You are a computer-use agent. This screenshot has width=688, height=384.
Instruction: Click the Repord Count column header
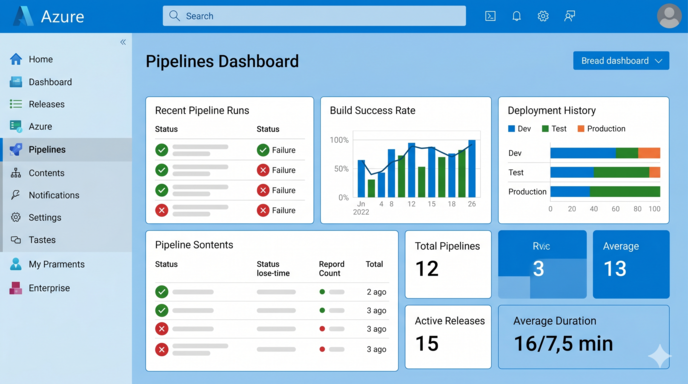pyautogui.click(x=331, y=269)
